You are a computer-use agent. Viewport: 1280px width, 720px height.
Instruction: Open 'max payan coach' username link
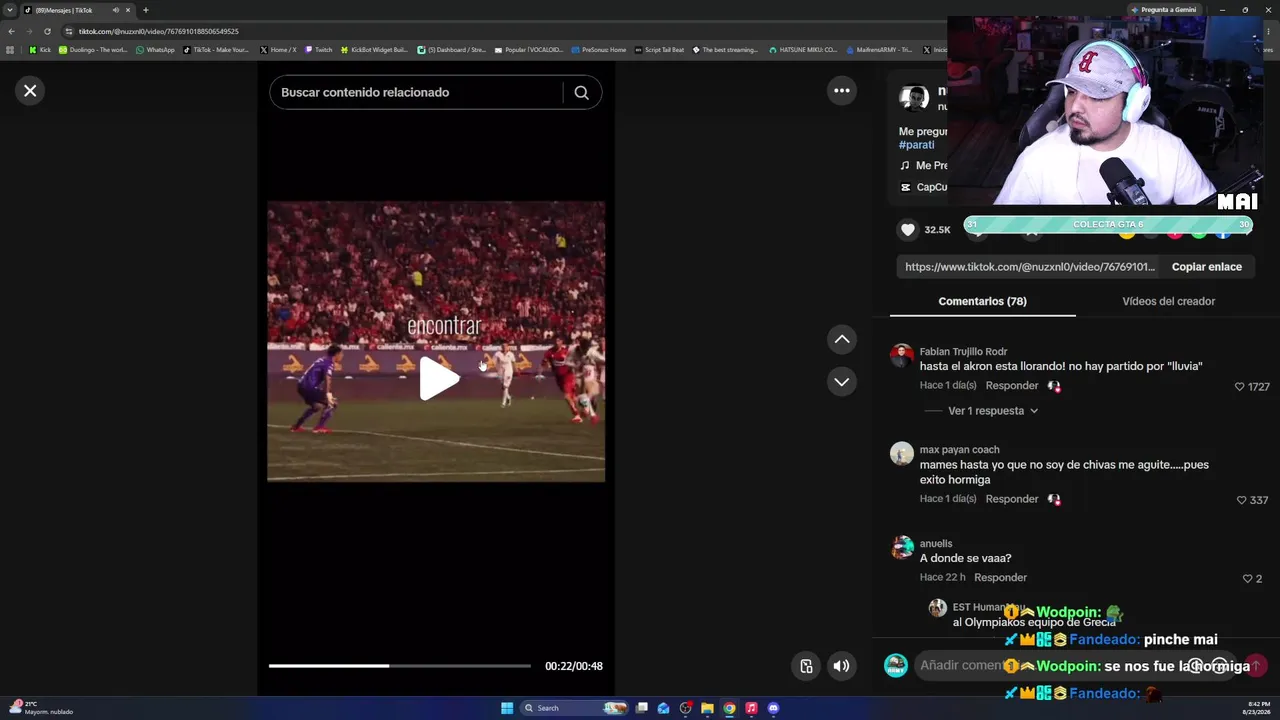(x=959, y=450)
